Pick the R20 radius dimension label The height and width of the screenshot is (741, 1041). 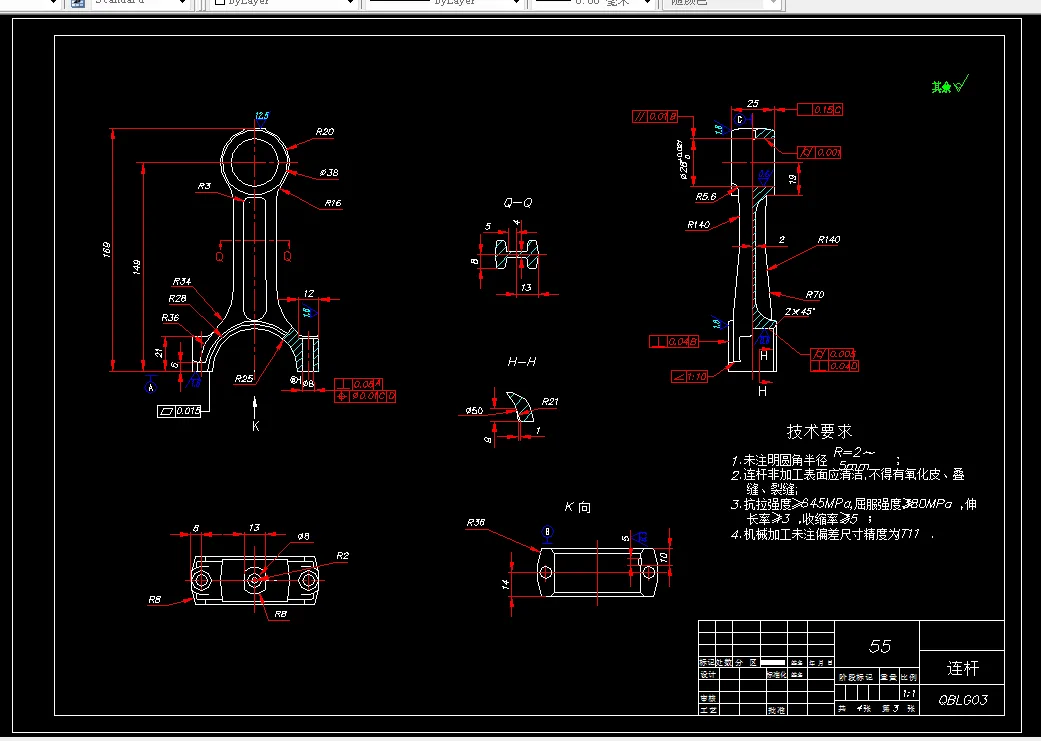(x=324, y=131)
